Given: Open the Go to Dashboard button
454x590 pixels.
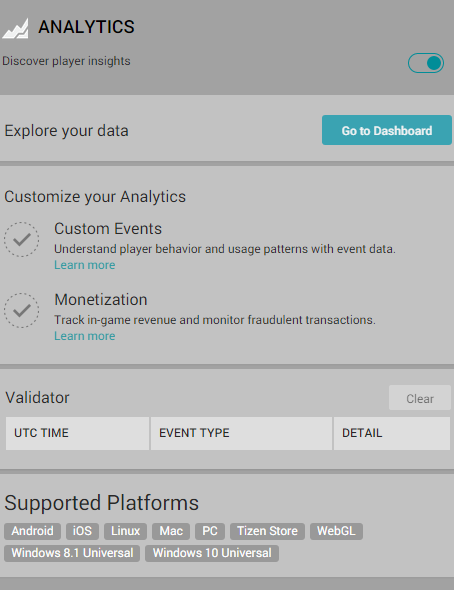Looking at the screenshot, I should [387, 130].
